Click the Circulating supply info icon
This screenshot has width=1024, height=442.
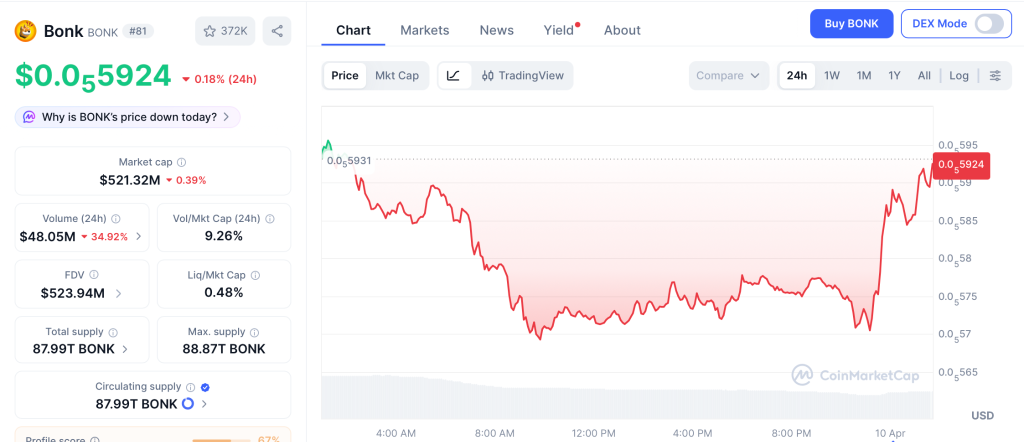pos(189,386)
